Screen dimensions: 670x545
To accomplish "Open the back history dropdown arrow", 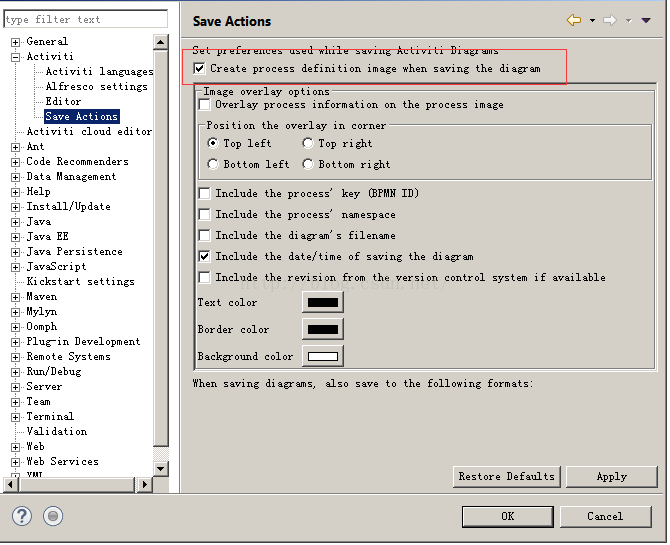I will point(592,20).
